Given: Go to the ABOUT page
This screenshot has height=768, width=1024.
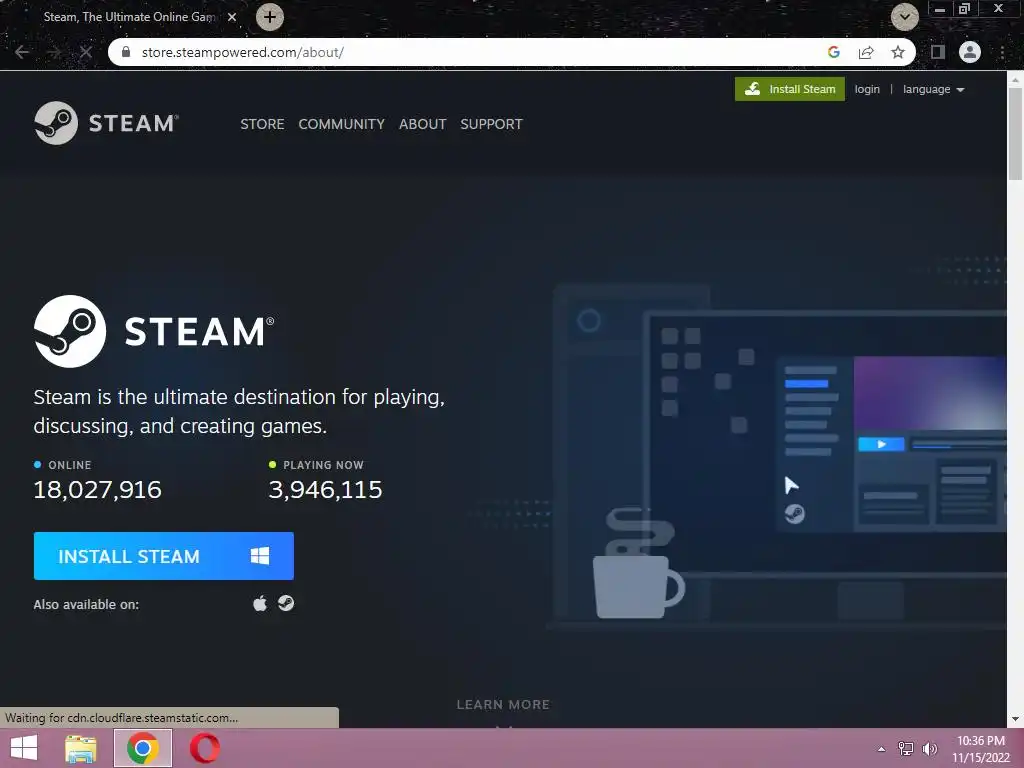Looking at the screenshot, I should pos(423,124).
